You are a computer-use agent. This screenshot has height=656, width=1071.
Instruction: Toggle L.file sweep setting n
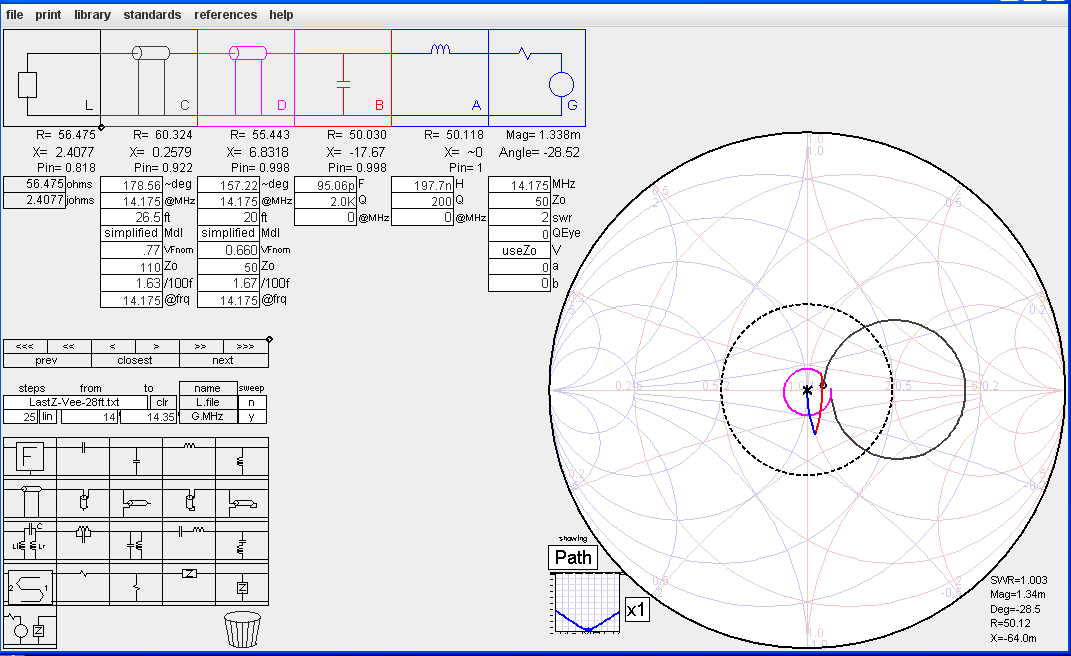pyautogui.click(x=252, y=402)
